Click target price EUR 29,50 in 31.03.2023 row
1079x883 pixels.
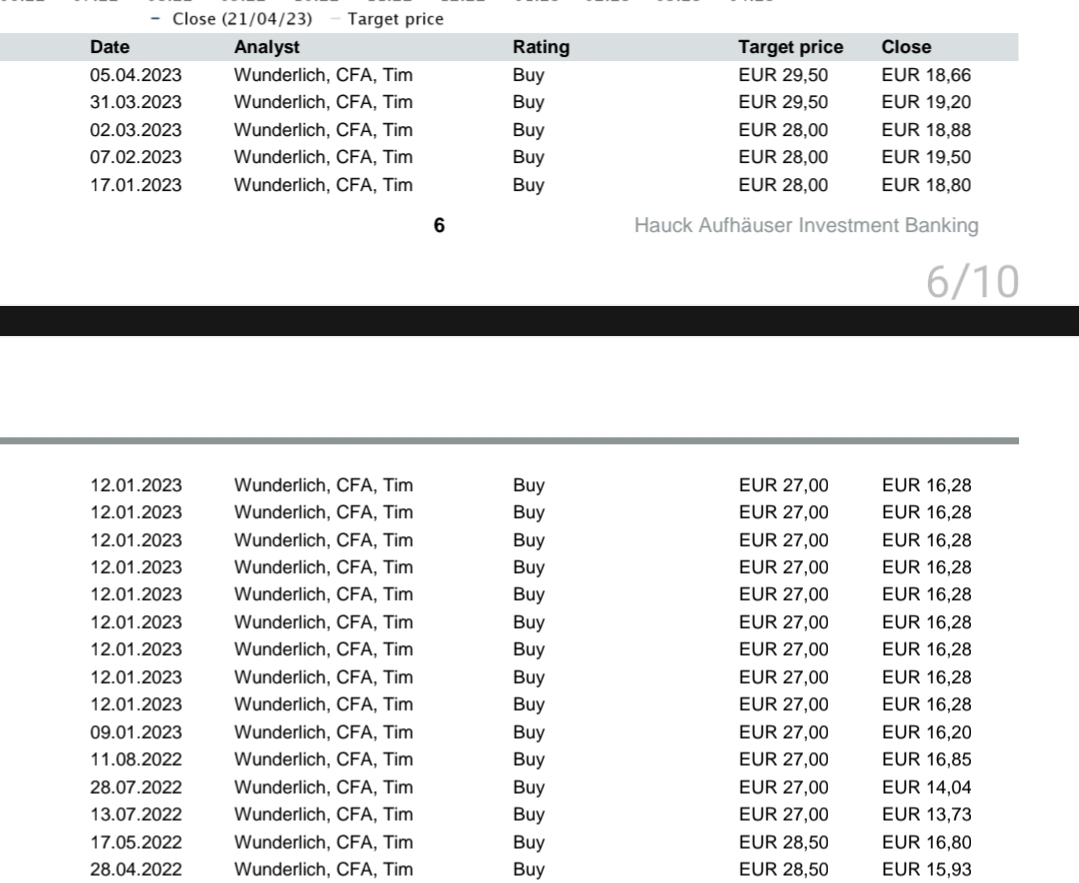783,102
